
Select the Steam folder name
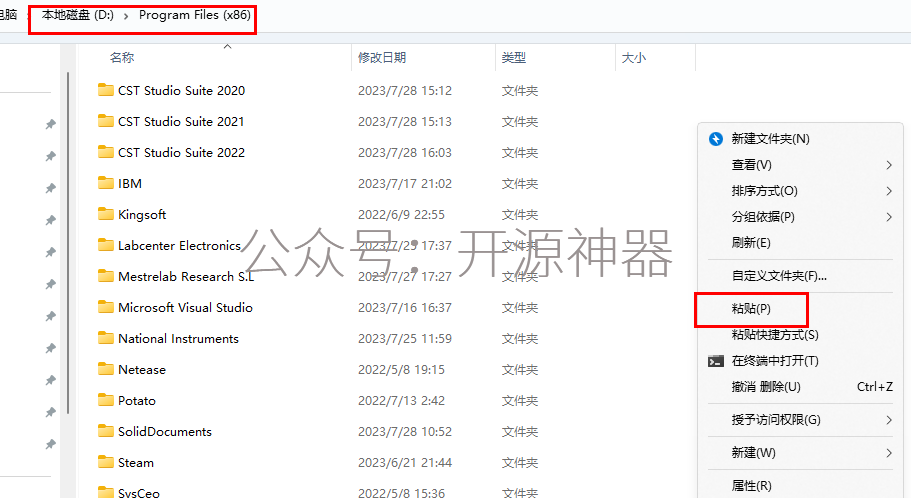pos(136,463)
